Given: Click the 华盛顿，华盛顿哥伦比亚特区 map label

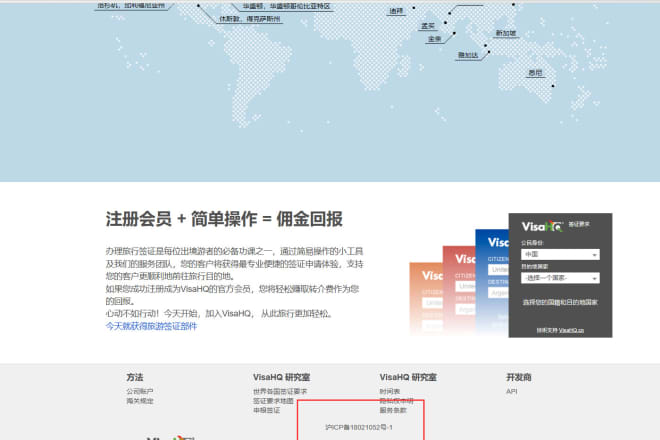Looking at the screenshot, I should coord(286,6).
